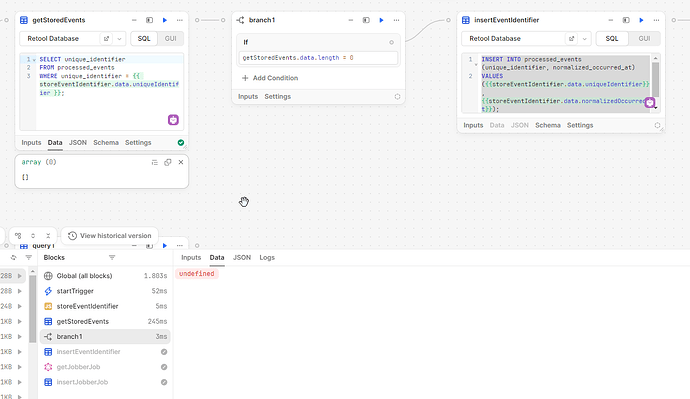Switch insertEventIdentifier to SQL mode
The height and width of the screenshot is (399, 690).
pos(612,39)
